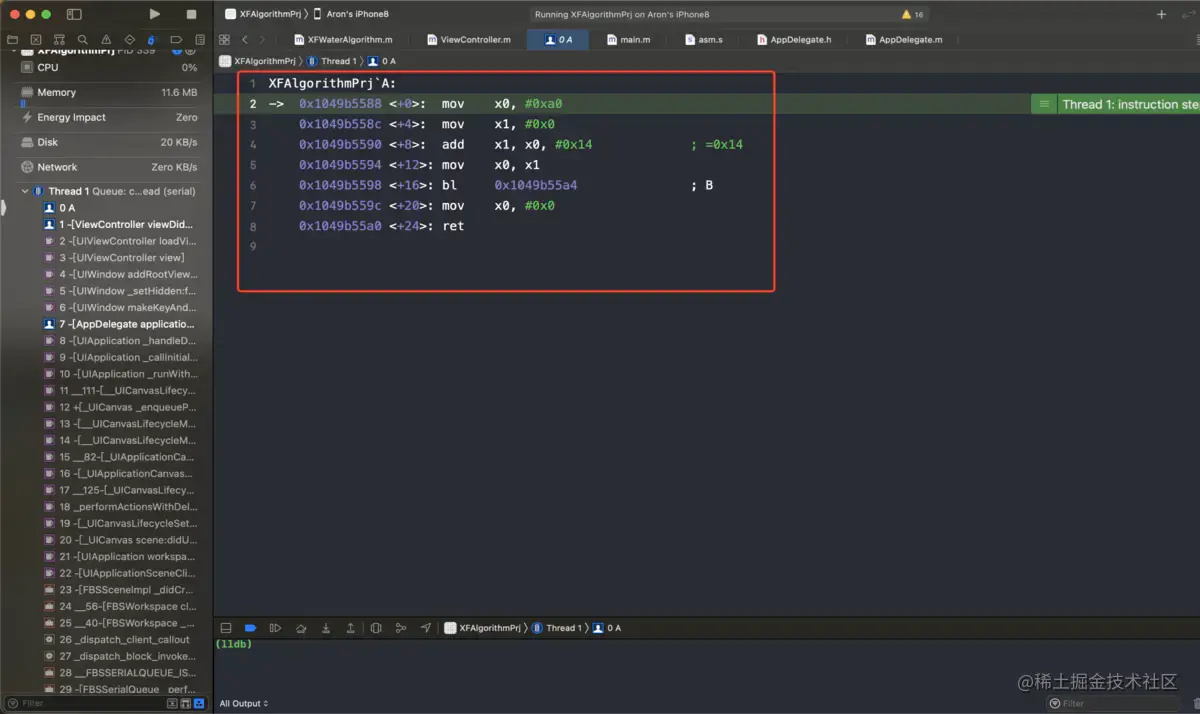
Task: Open the Issue navigator warning icon
Action: [105, 40]
